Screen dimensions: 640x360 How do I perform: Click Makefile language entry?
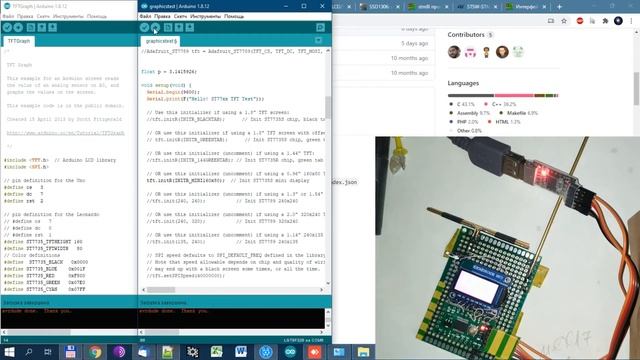519,113
